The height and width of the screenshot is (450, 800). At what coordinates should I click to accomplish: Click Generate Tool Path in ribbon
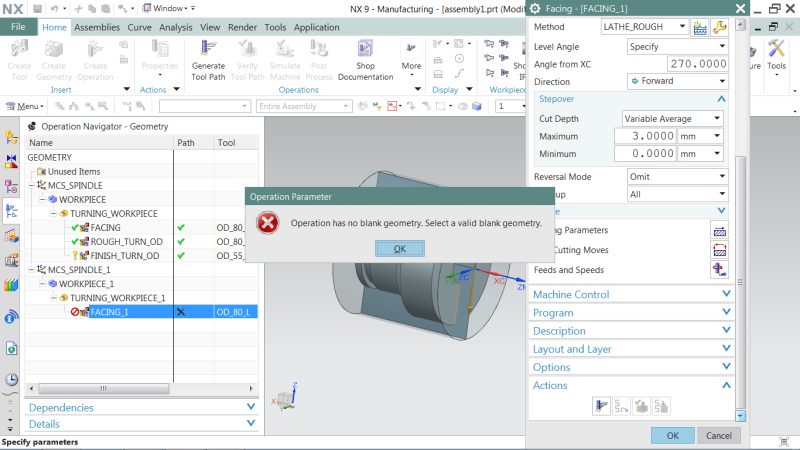click(x=208, y=60)
